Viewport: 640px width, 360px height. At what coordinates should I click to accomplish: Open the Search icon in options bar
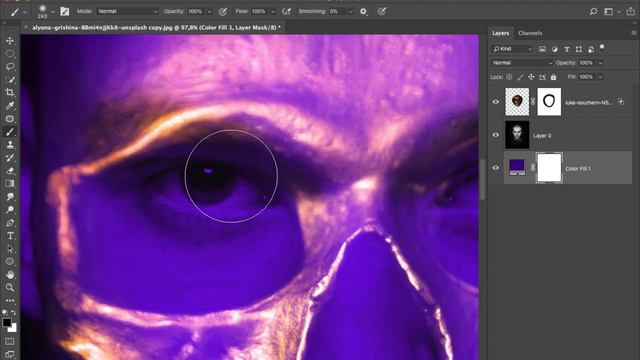click(x=593, y=11)
